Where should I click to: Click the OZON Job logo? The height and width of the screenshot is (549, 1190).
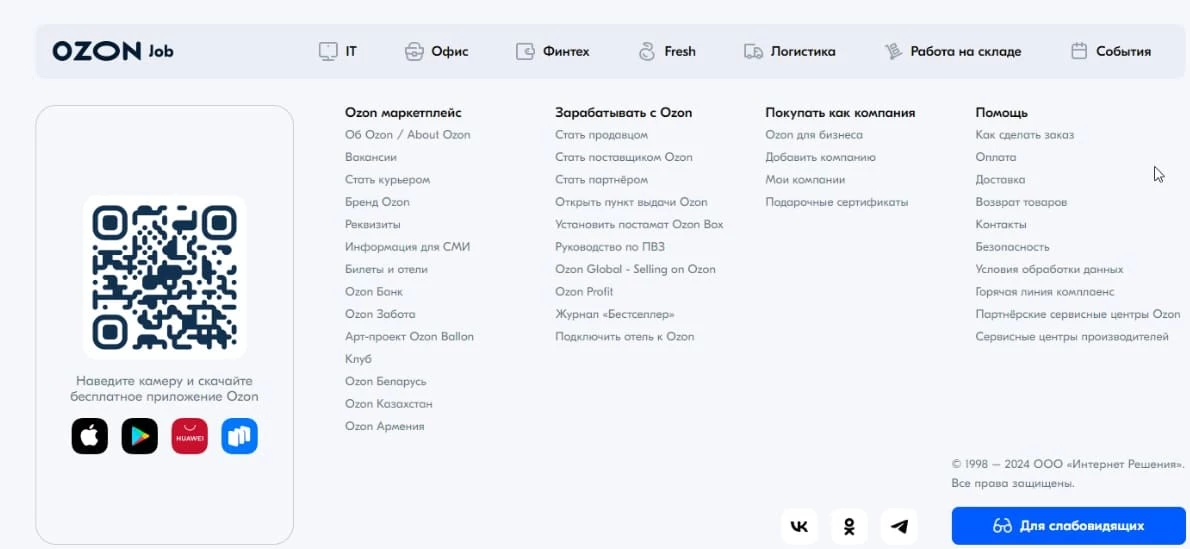click(x=113, y=51)
